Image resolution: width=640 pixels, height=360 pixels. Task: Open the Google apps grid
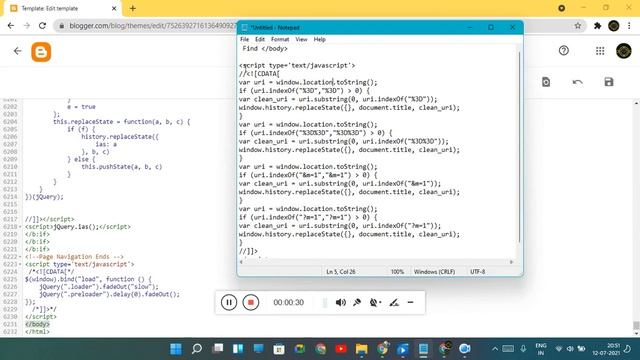coord(600,51)
